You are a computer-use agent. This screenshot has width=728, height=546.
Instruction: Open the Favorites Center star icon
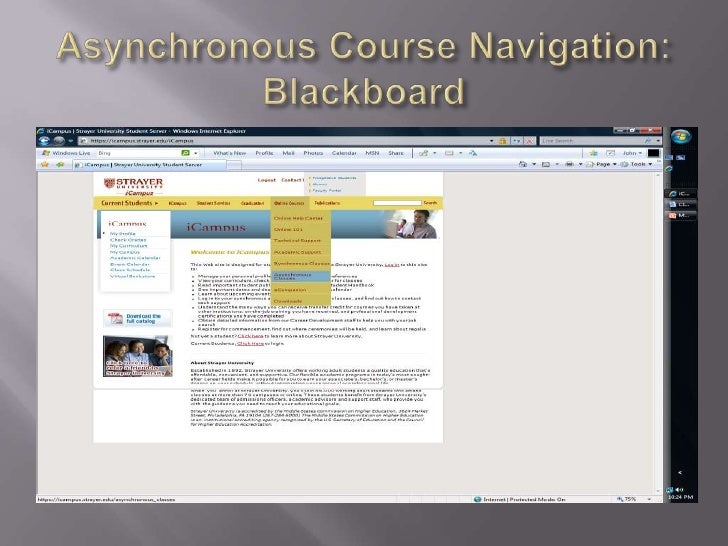(x=45, y=164)
